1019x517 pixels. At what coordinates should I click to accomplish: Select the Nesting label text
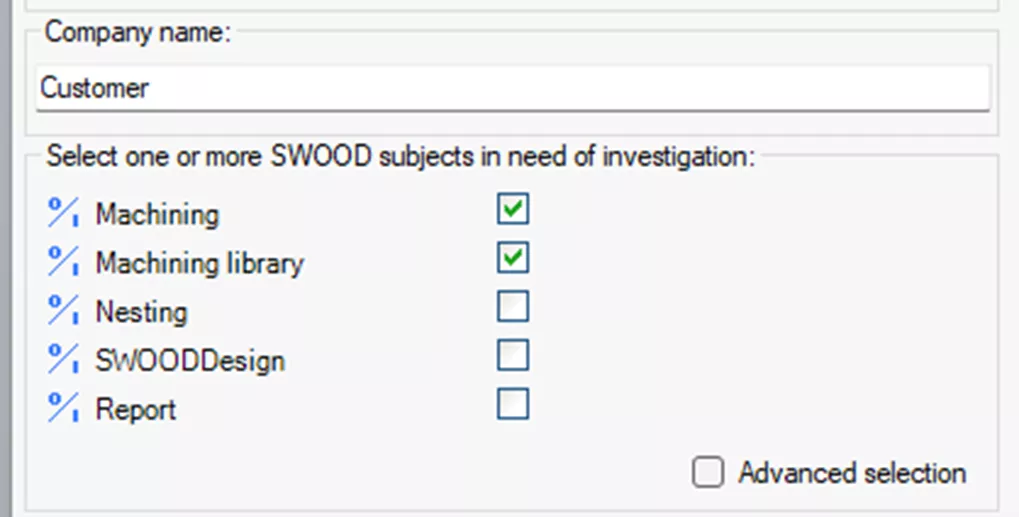141,312
